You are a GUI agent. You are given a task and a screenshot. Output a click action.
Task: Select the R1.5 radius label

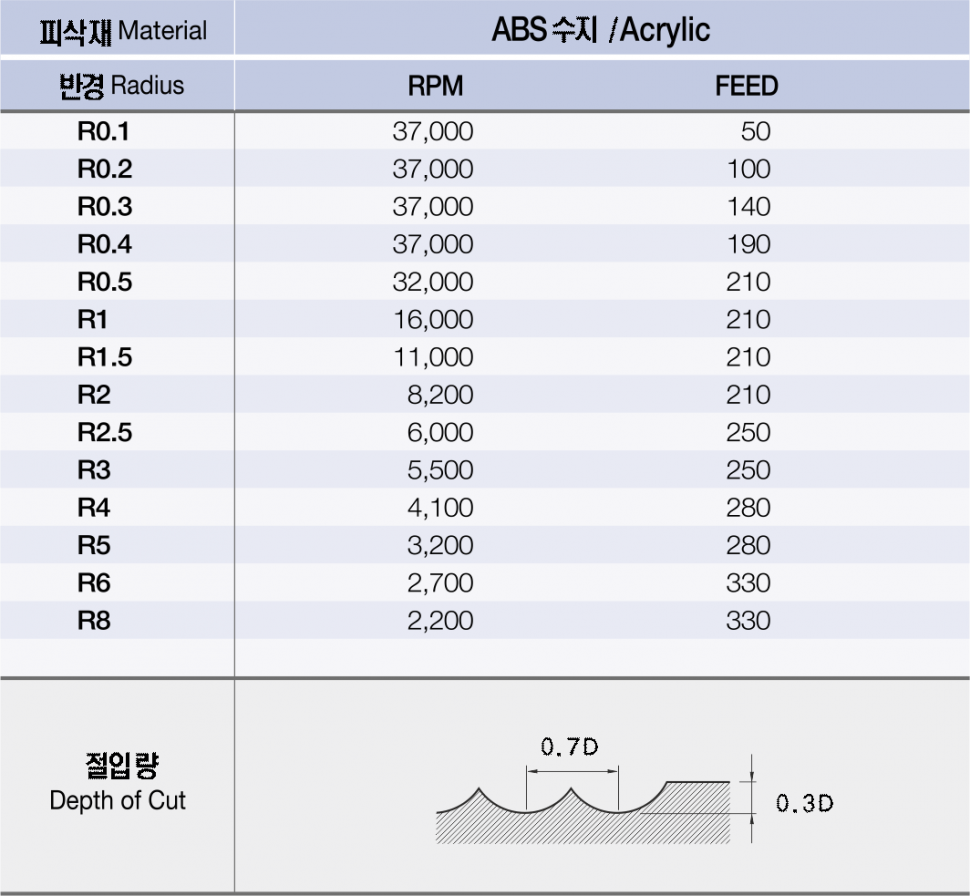click(x=104, y=357)
